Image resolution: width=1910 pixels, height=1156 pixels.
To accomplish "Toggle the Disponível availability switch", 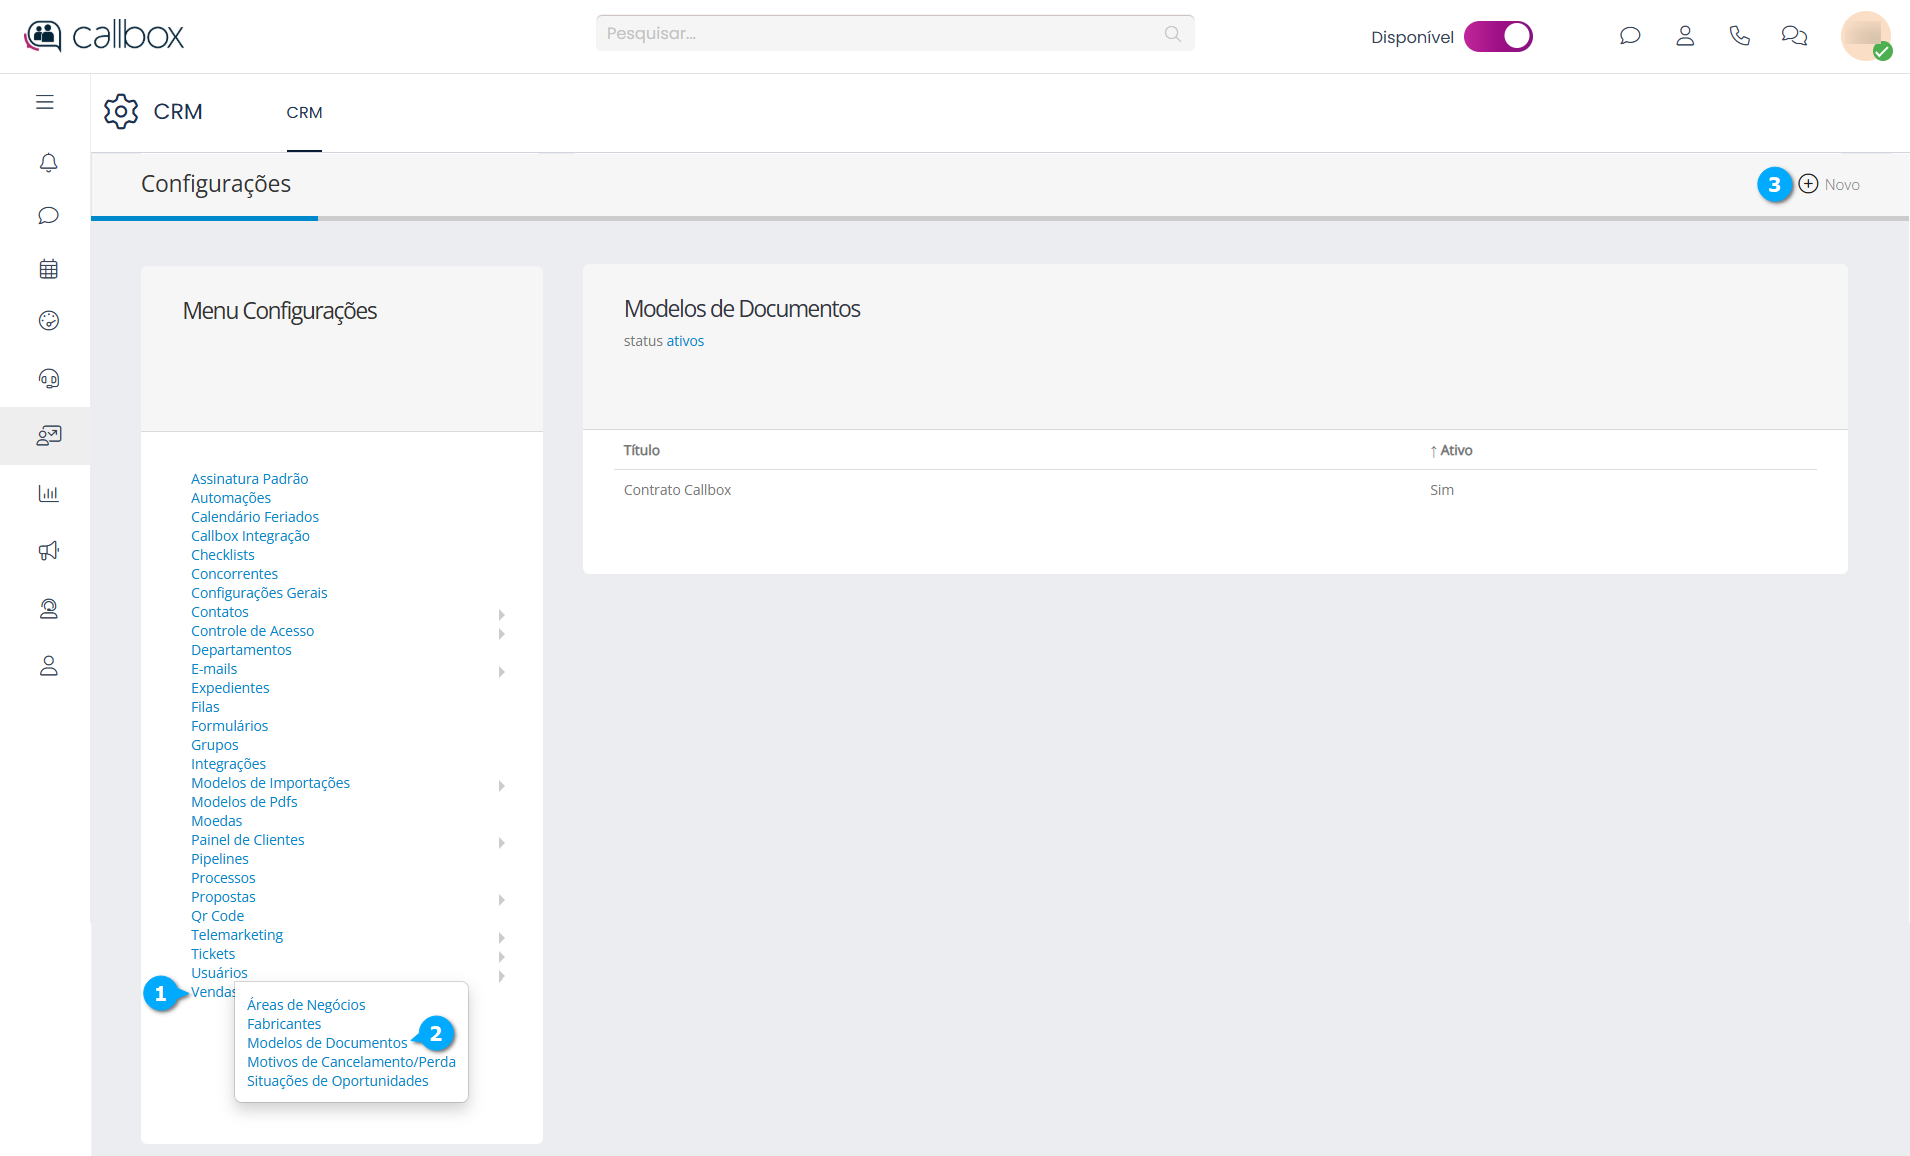I will [1497, 37].
